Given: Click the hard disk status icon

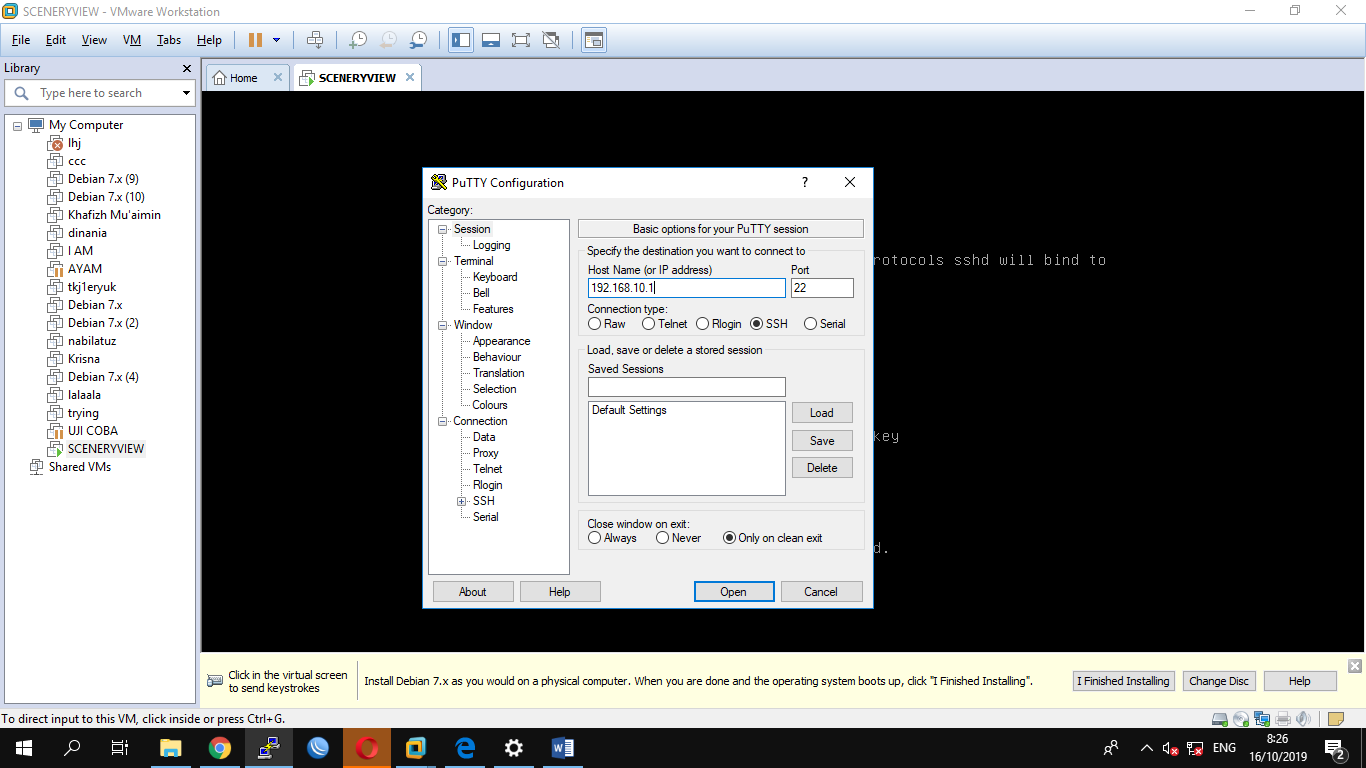Looking at the screenshot, I should (1219, 718).
